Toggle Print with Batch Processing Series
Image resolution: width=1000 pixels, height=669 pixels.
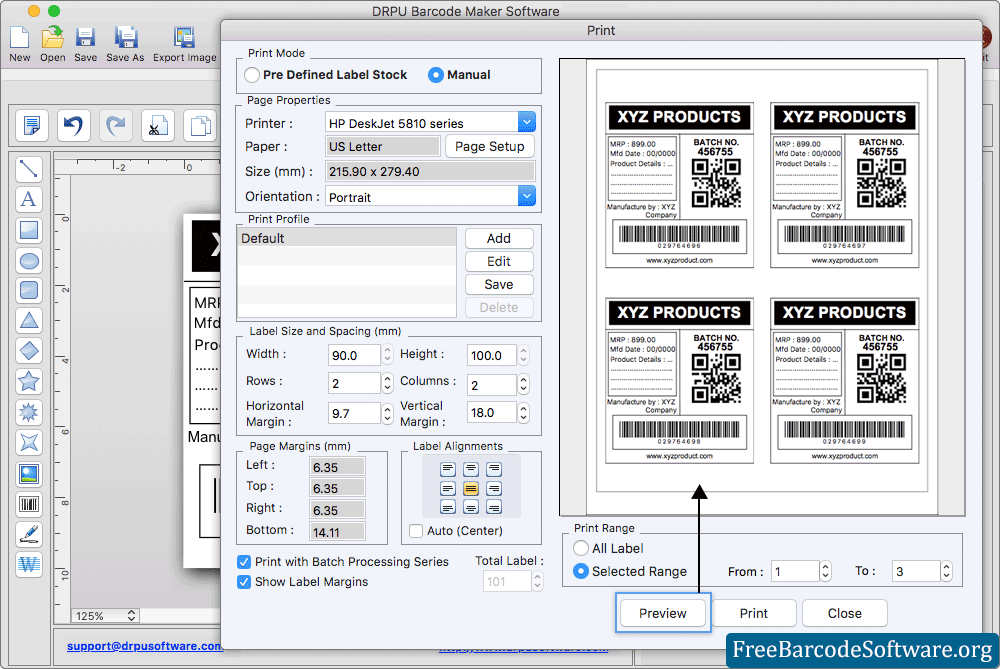[244, 562]
